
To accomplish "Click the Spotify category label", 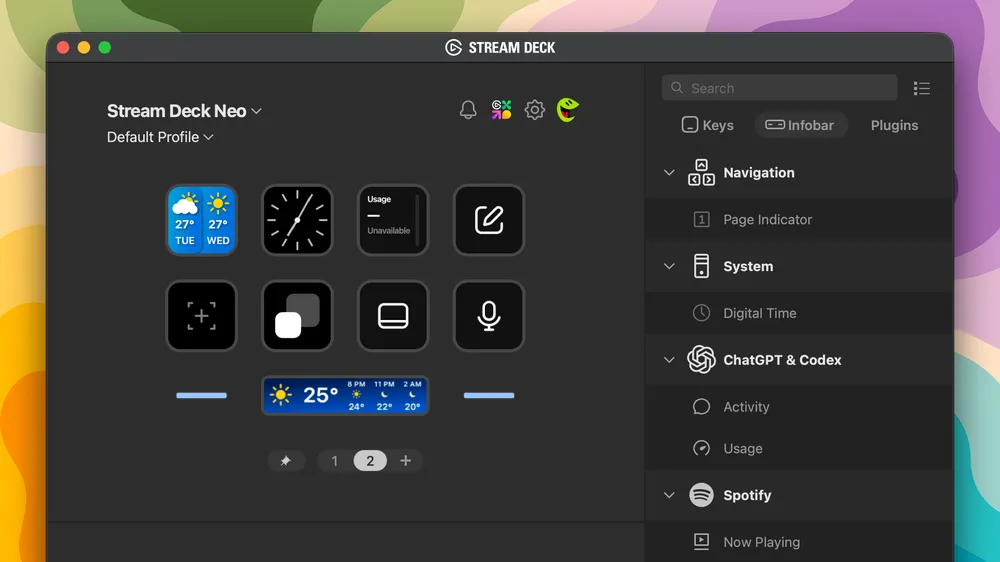I will (x=747, y=496).
